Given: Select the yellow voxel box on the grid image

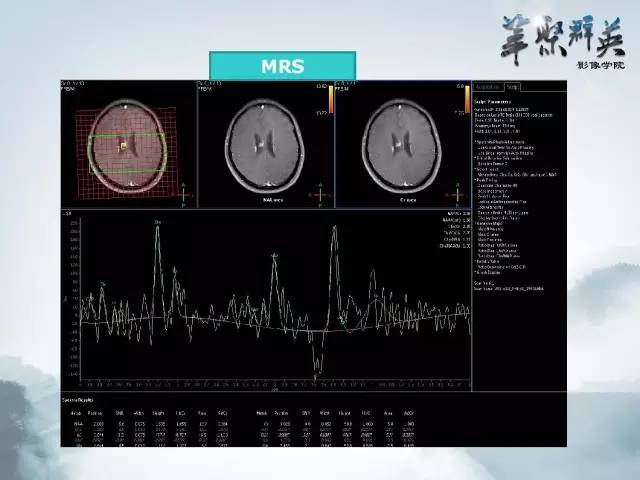Looking at the screenshot, I should pyautogui.click(x=124, y=146).
